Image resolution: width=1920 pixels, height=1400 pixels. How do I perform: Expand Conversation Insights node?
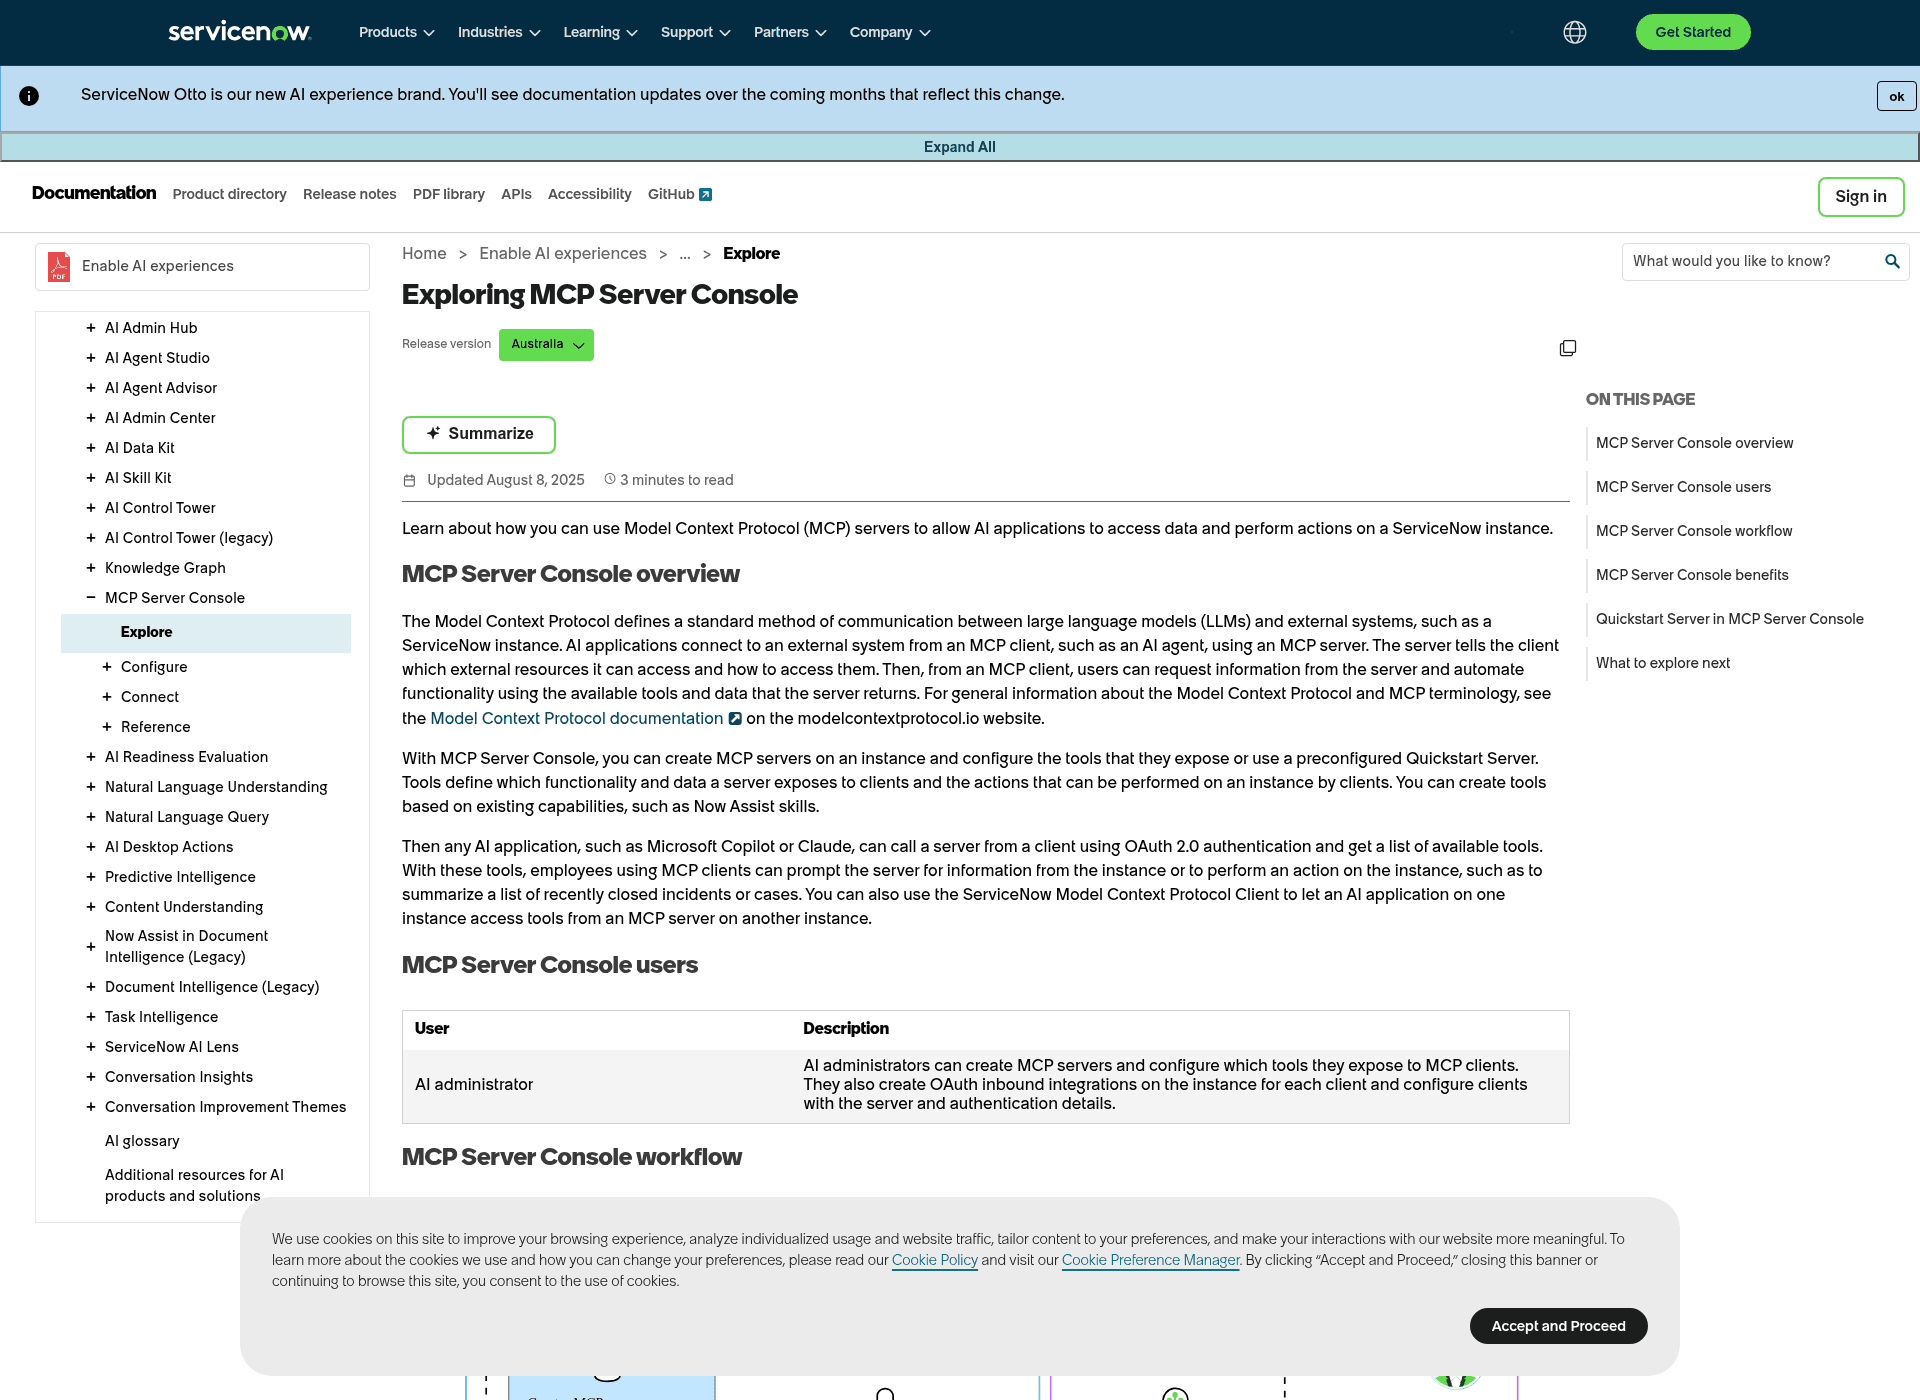(x=91, y=1077)
